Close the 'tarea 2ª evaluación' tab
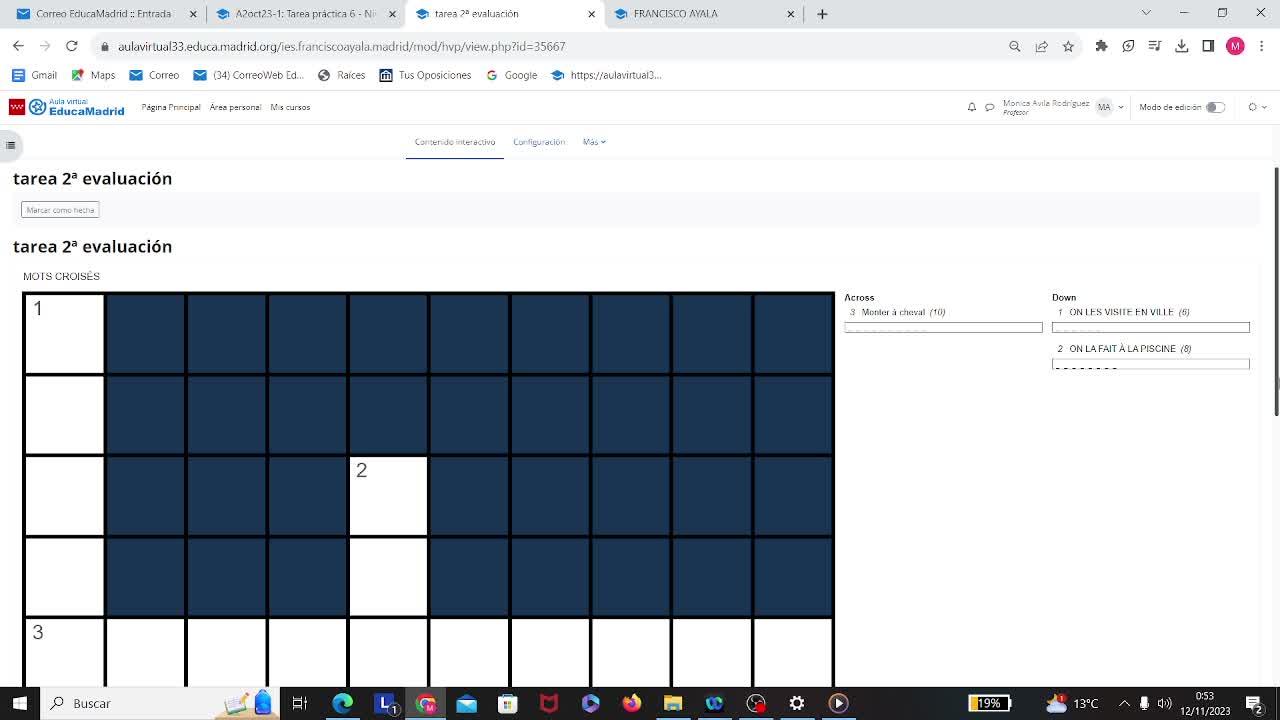The image size is (1280, 720). [x=591, y=14]
